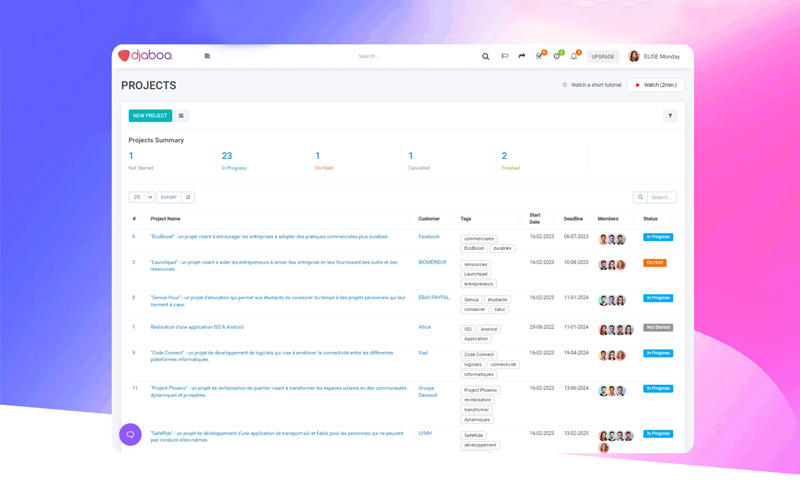Open the Altice customer link
This screenshot has height=500, width=800.
pyautogui.click(x=424, y=327)
